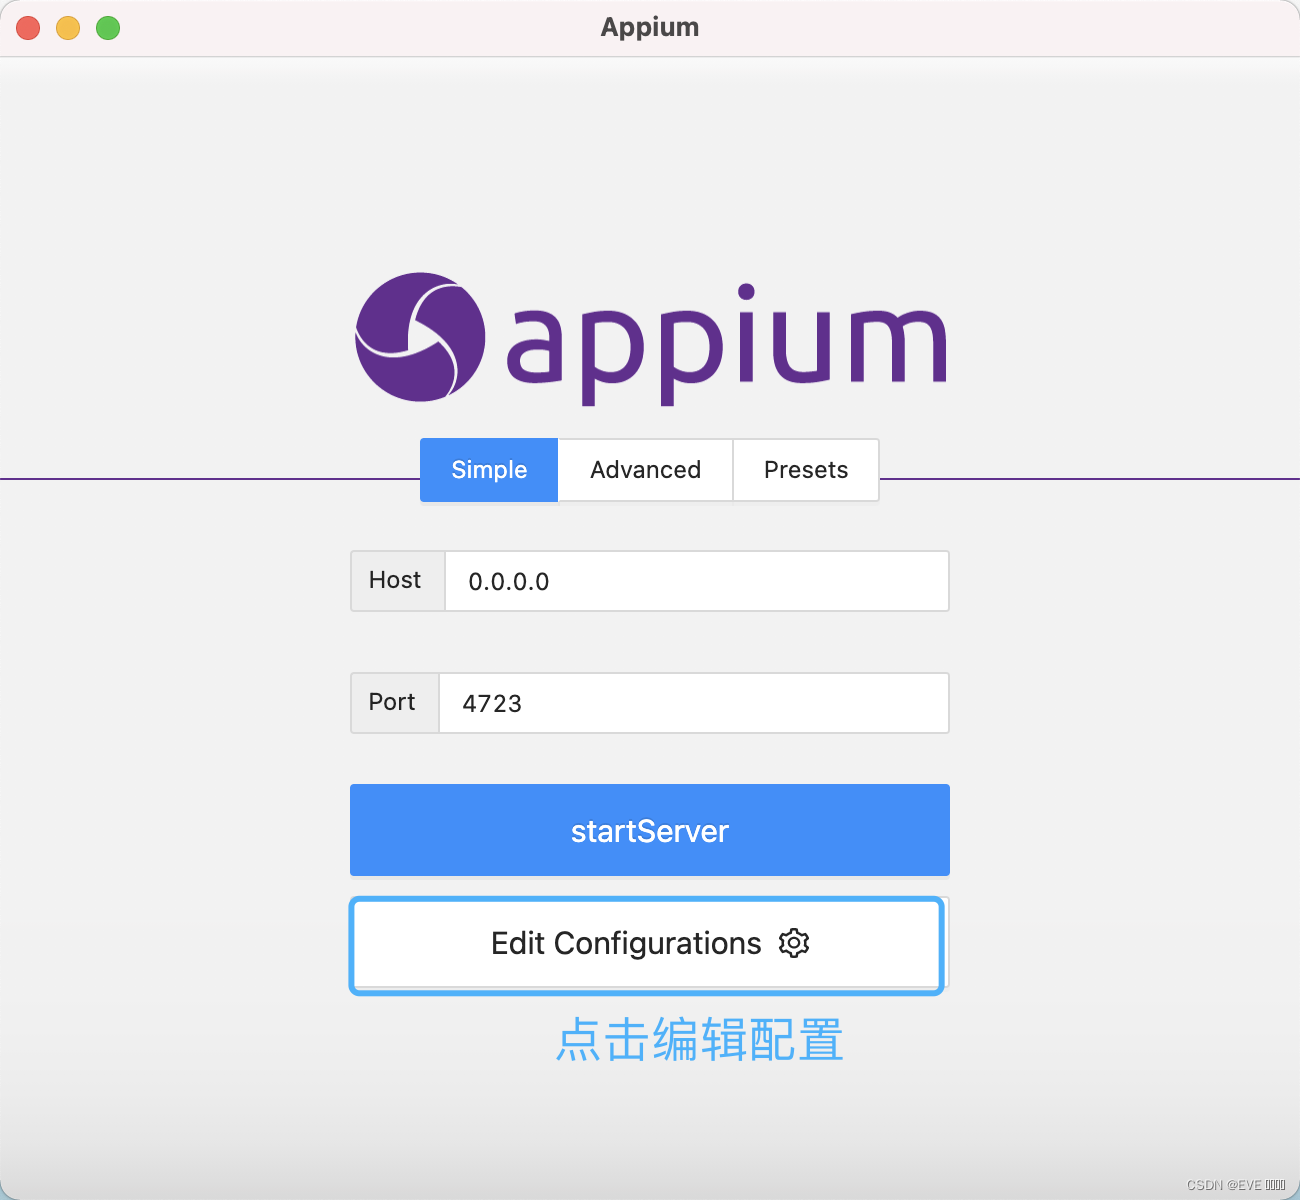
Task: Click the red close button
Action: click(28, 28)
